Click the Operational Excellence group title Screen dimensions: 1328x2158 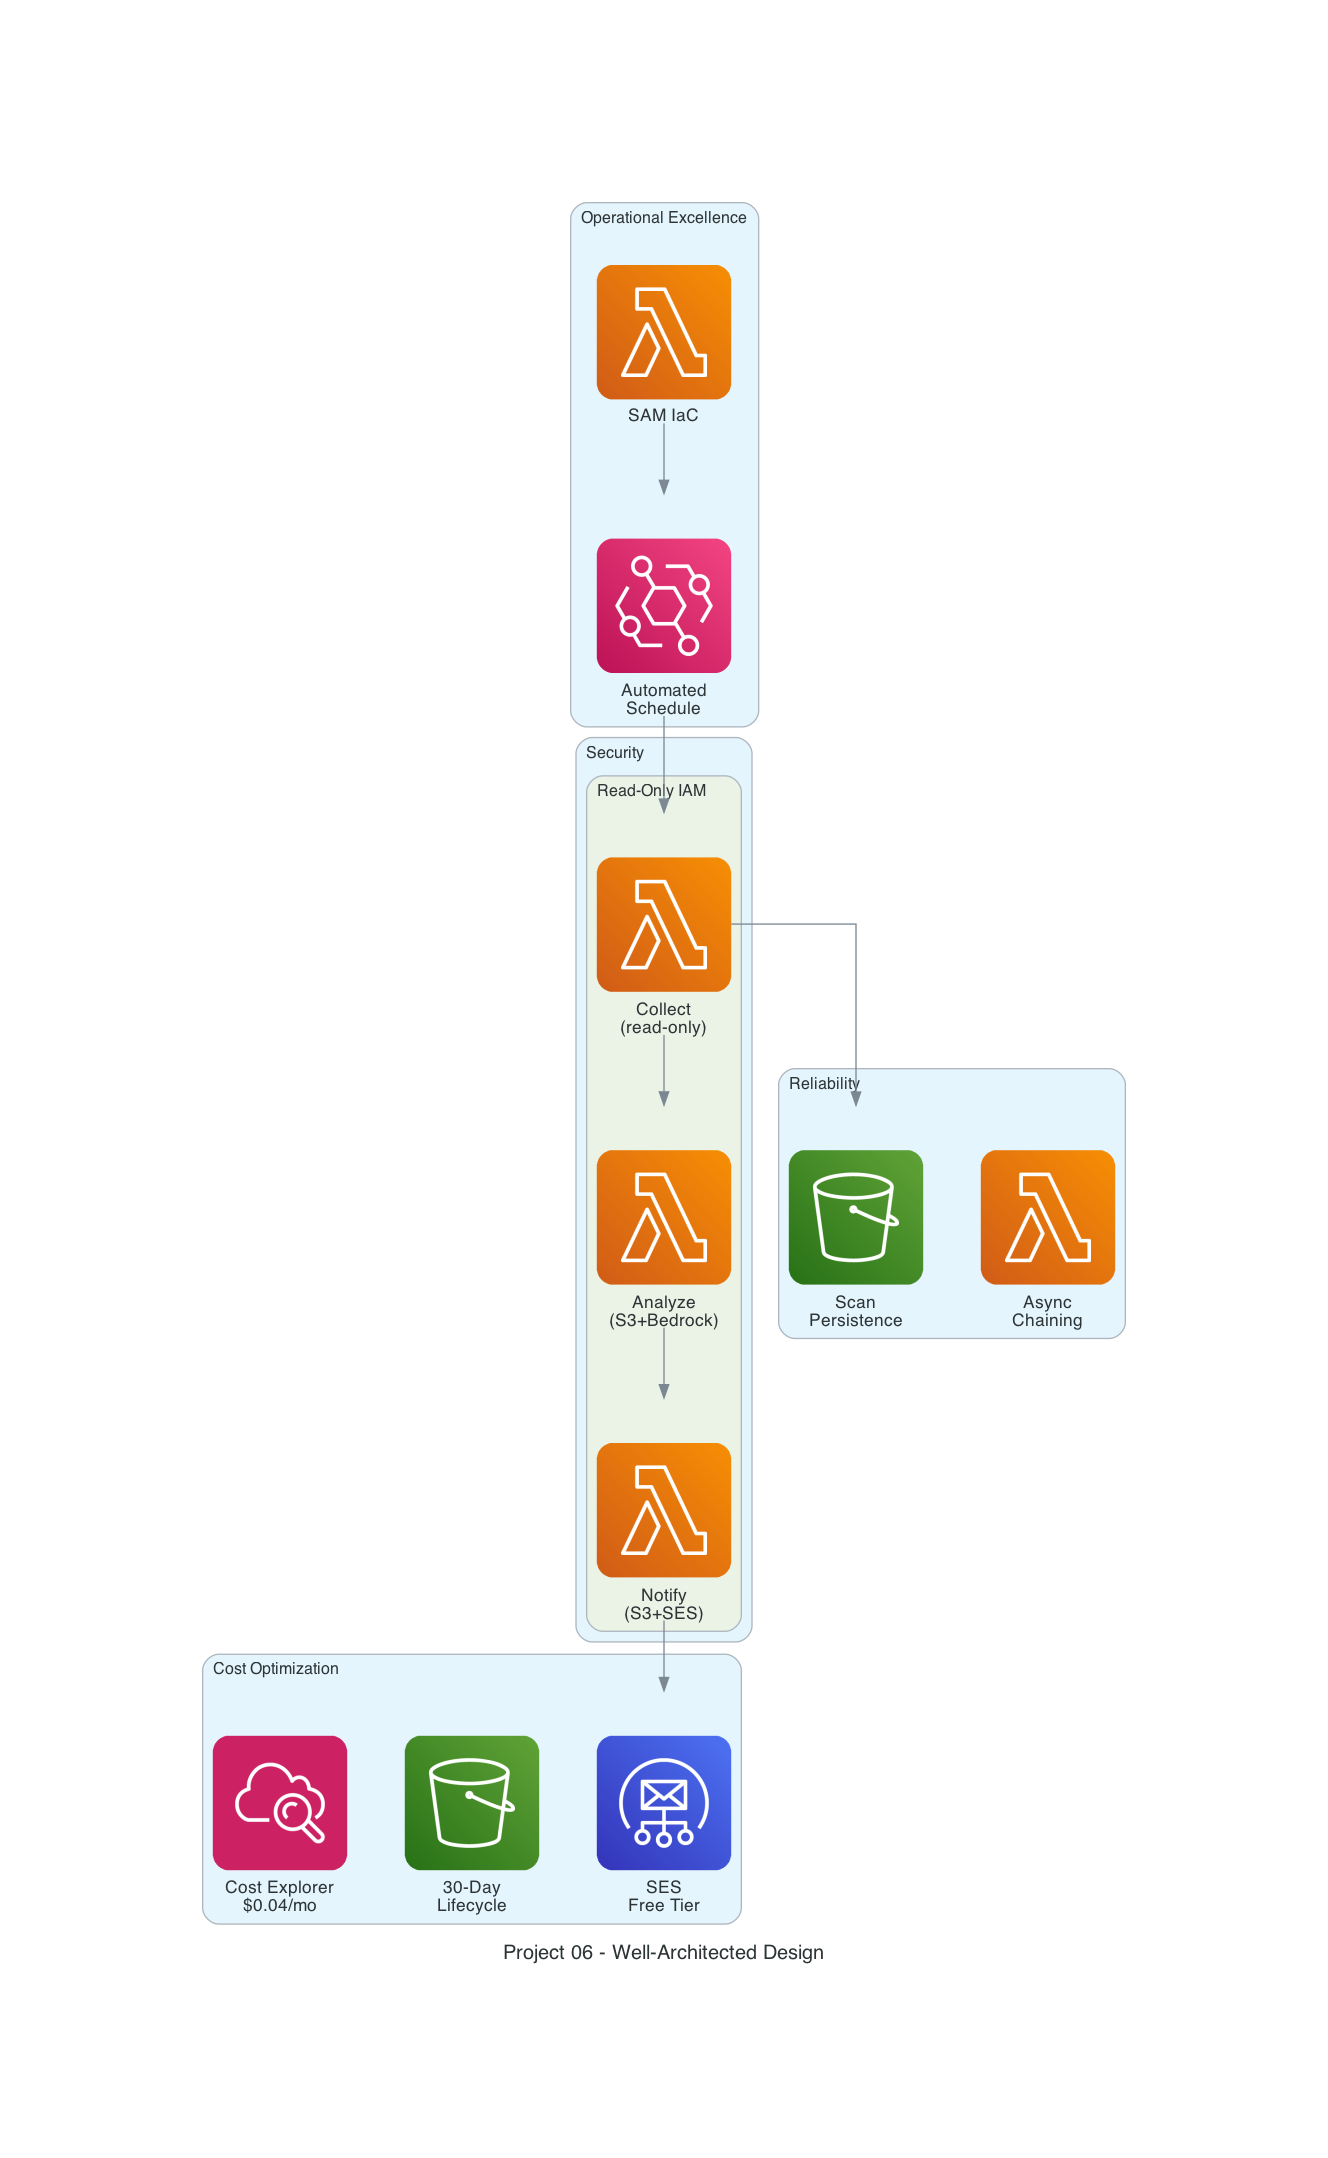point(663,218)
